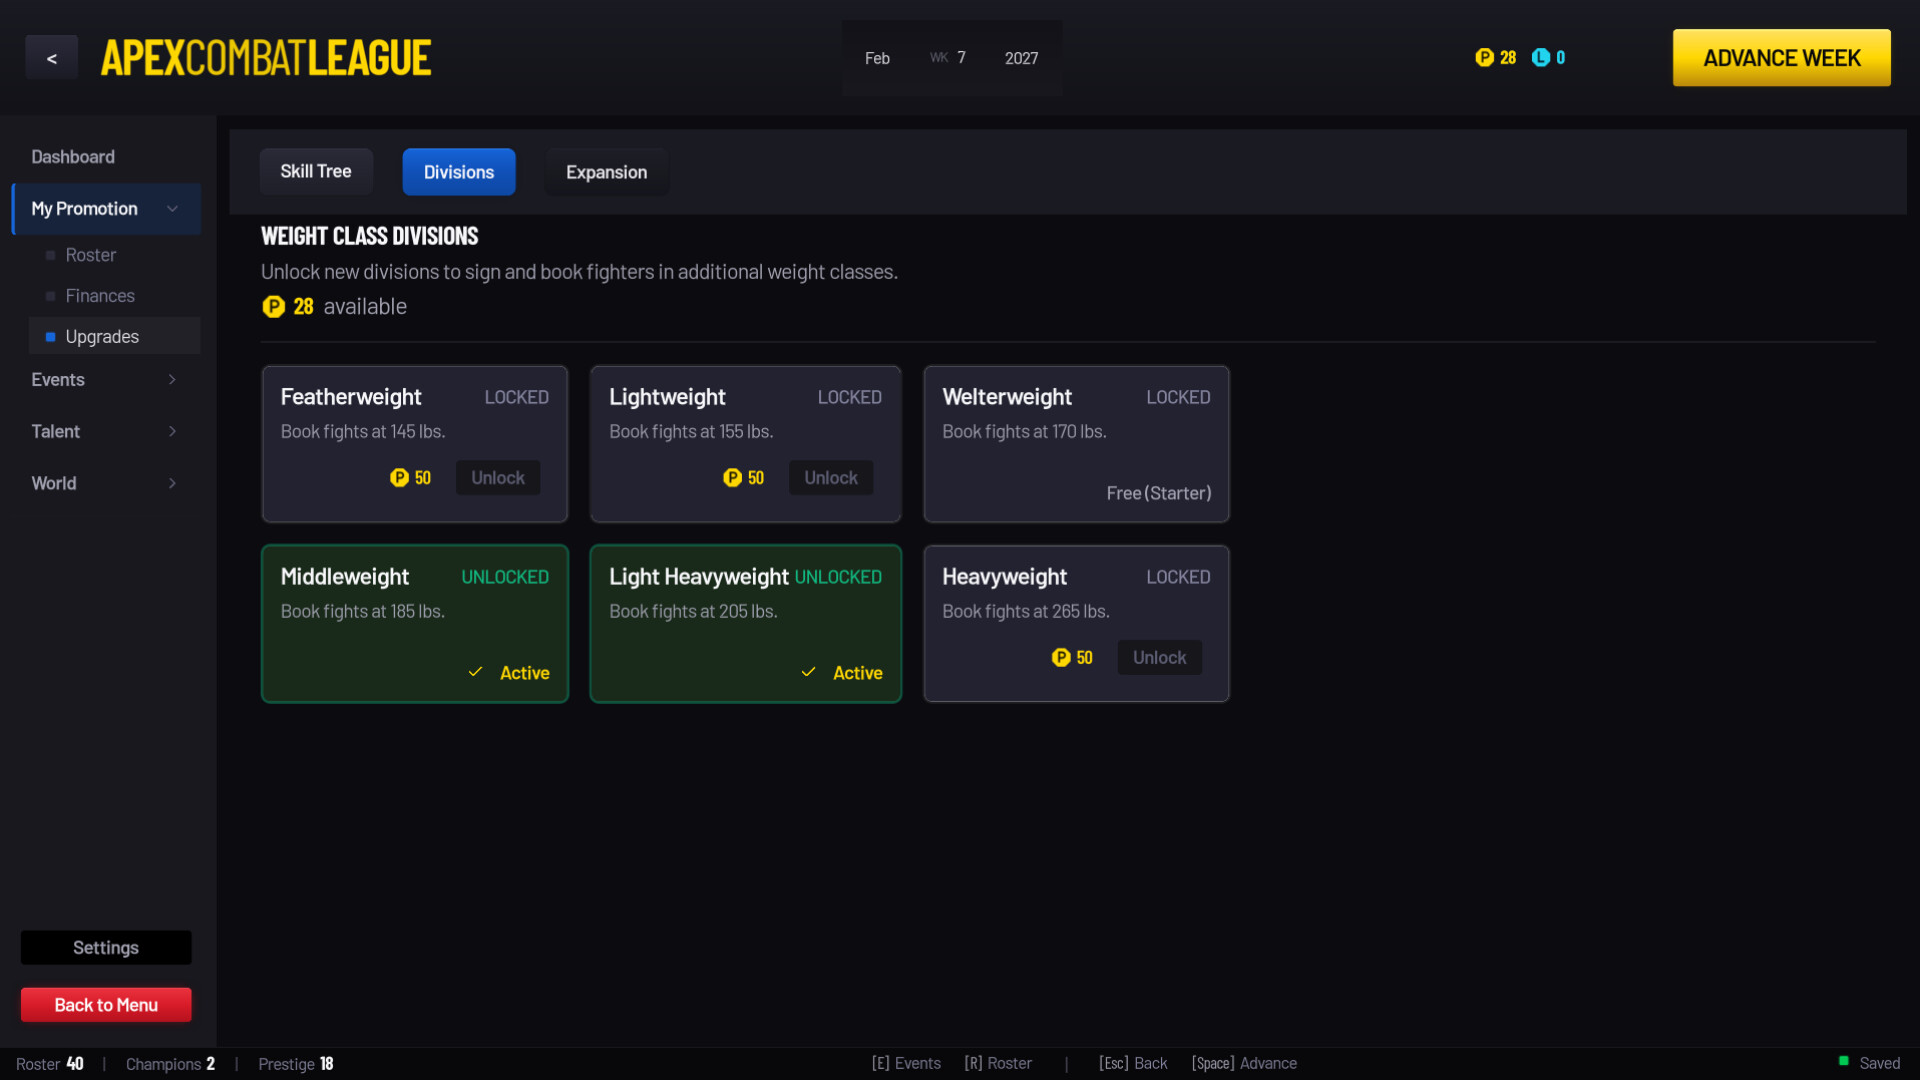Open the Expansion tab

(605, 171)
